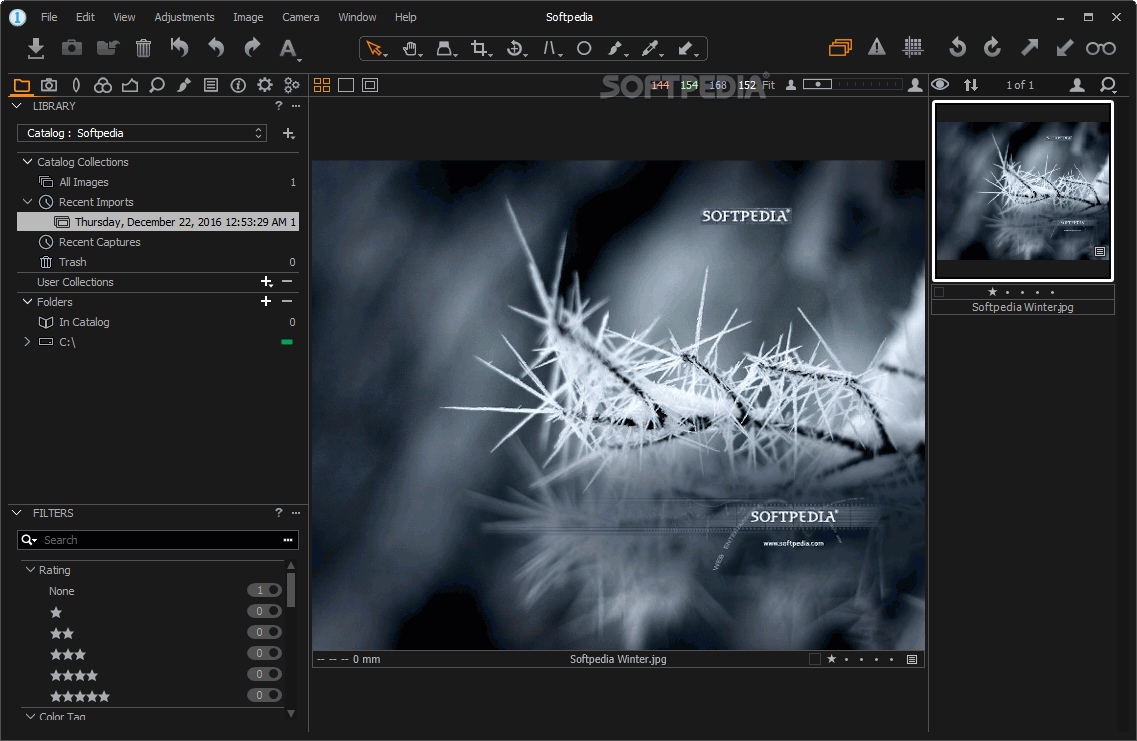Image resolution: width=1137 pixels, height=741 pixels.
Task: Add new catalog with plus button
Action: pos(289,133)
